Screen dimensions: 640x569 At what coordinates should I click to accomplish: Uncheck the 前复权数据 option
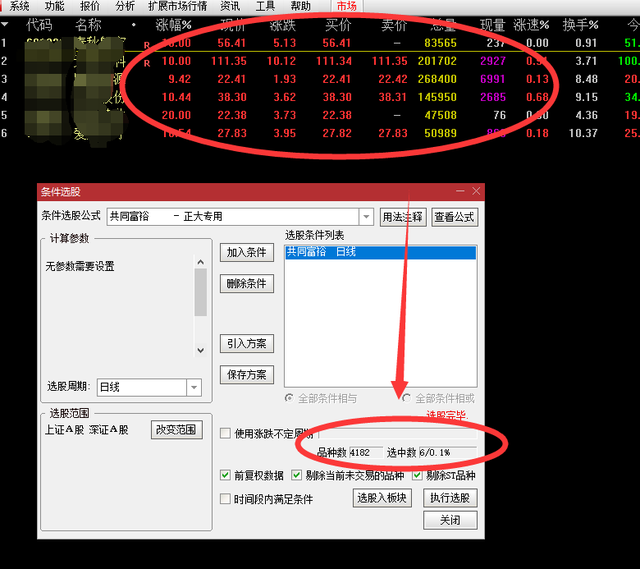225,475
